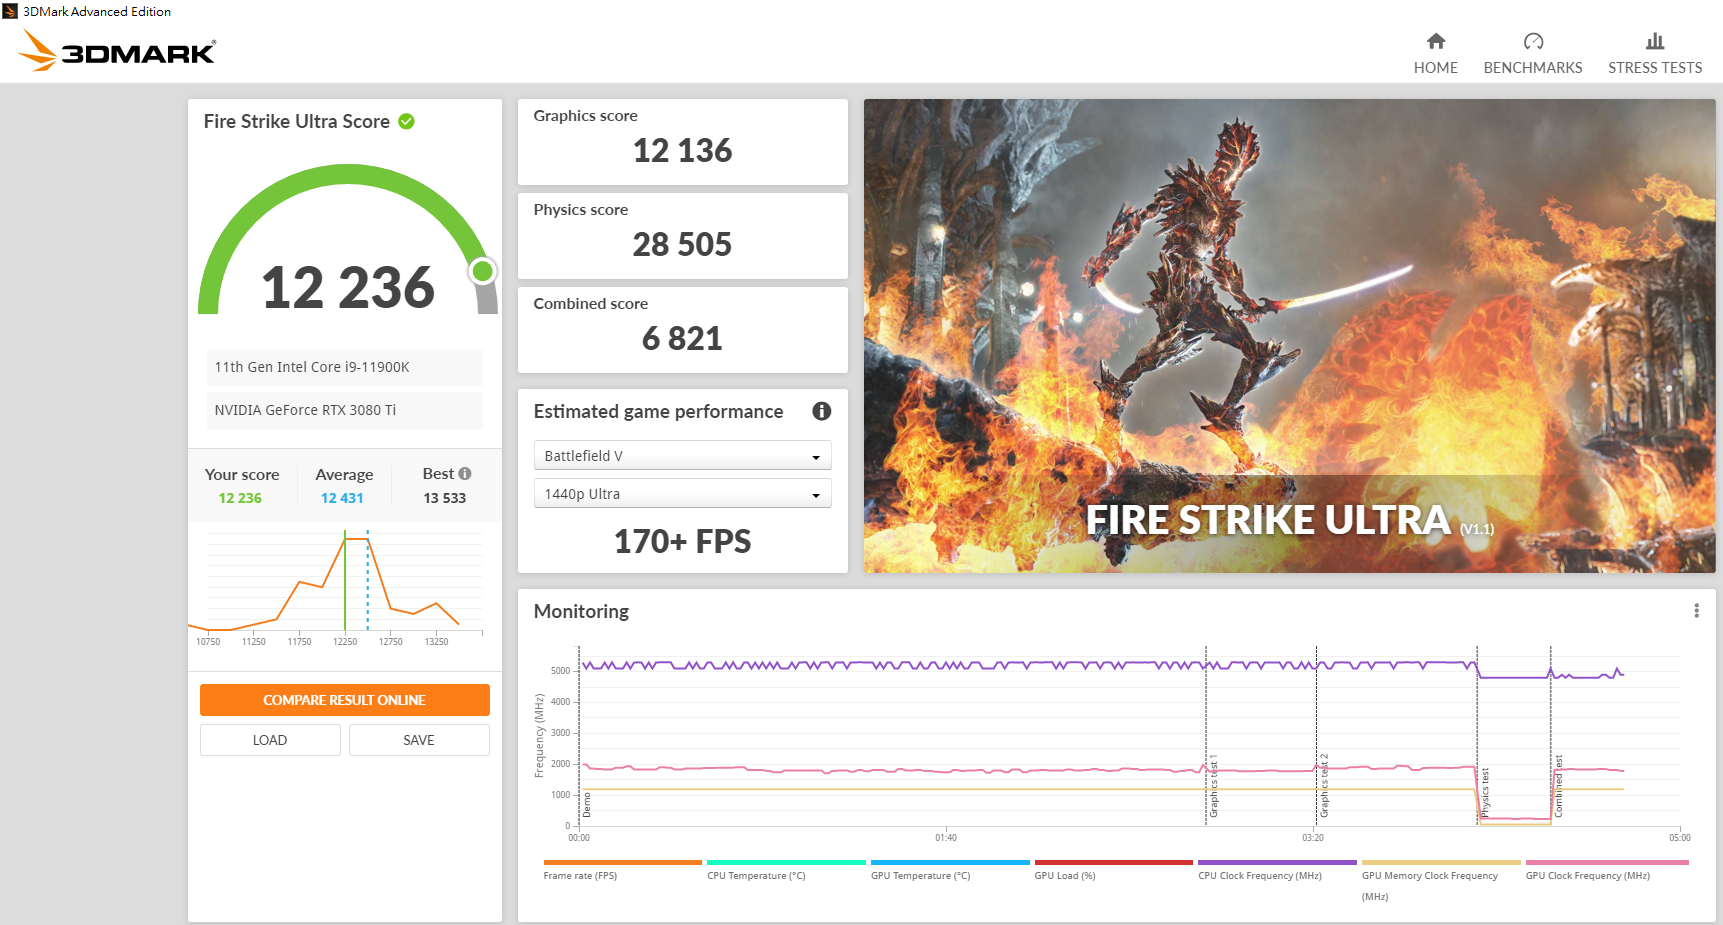The image size is (1723, 925).
Task: Click the Fire Strike Ultra artwork thumbnail
Action: [1289, 336]
